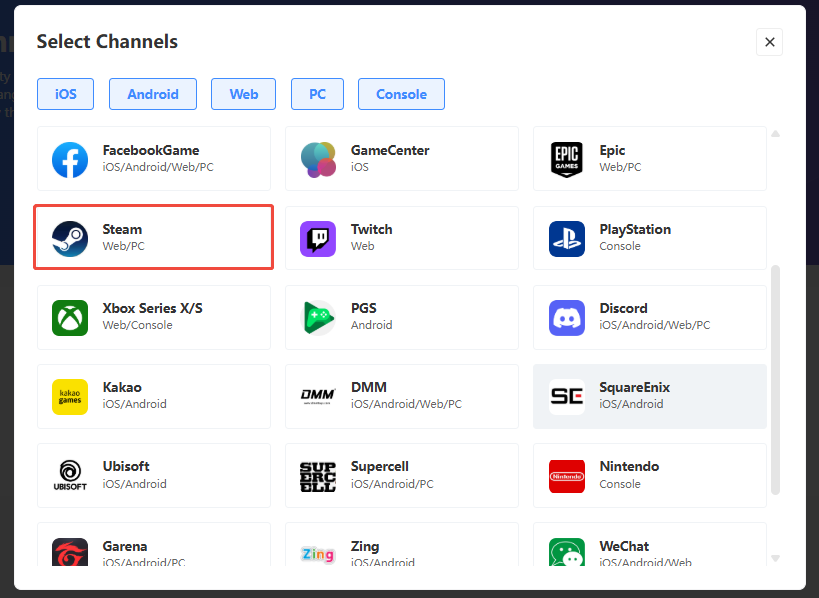The image size is (819, 598).
Task: Click the Ubisoft swirl logo icon
Action: click(70, 475)
